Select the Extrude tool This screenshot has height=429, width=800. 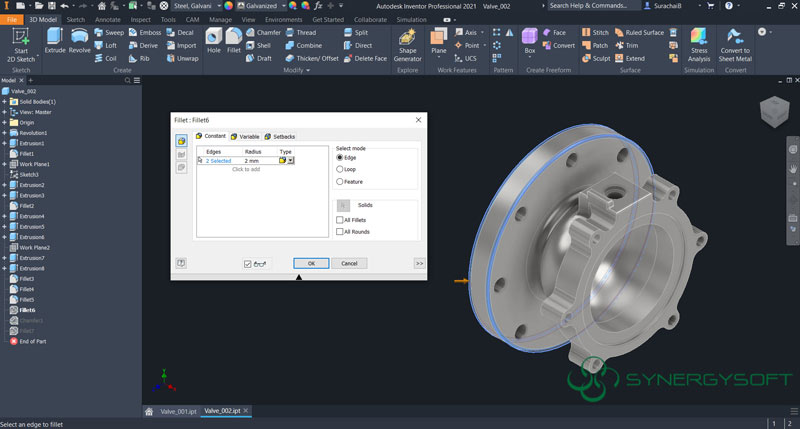point(55,41)
